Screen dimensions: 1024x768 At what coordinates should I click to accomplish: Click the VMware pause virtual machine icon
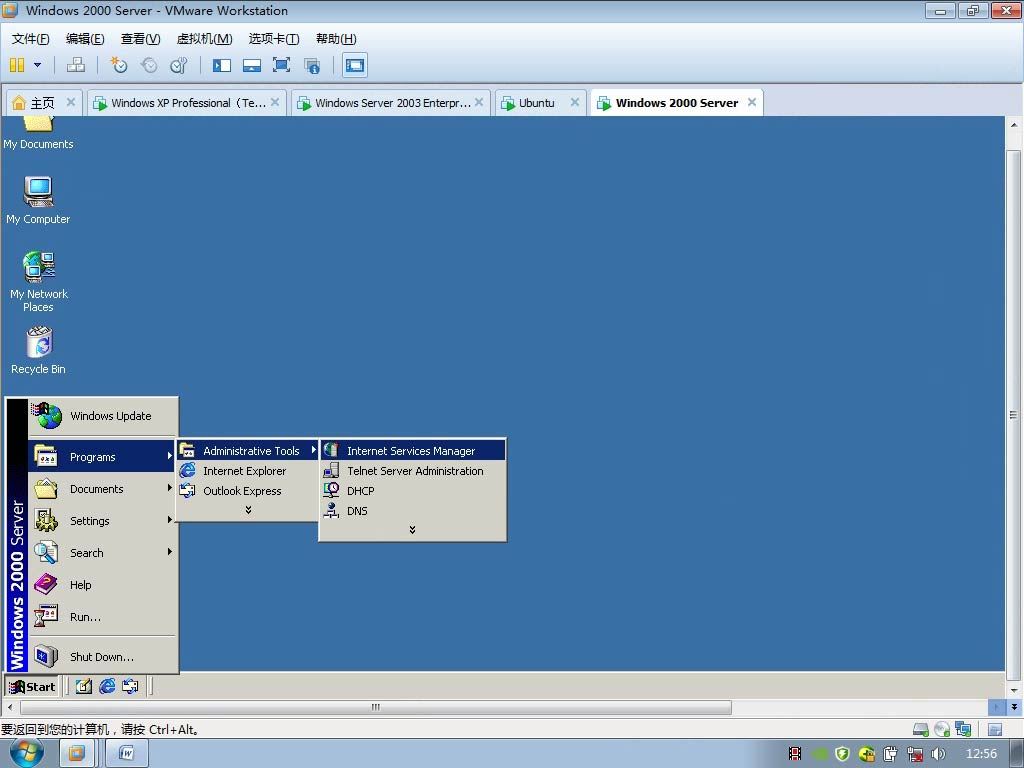pos(17,65)
